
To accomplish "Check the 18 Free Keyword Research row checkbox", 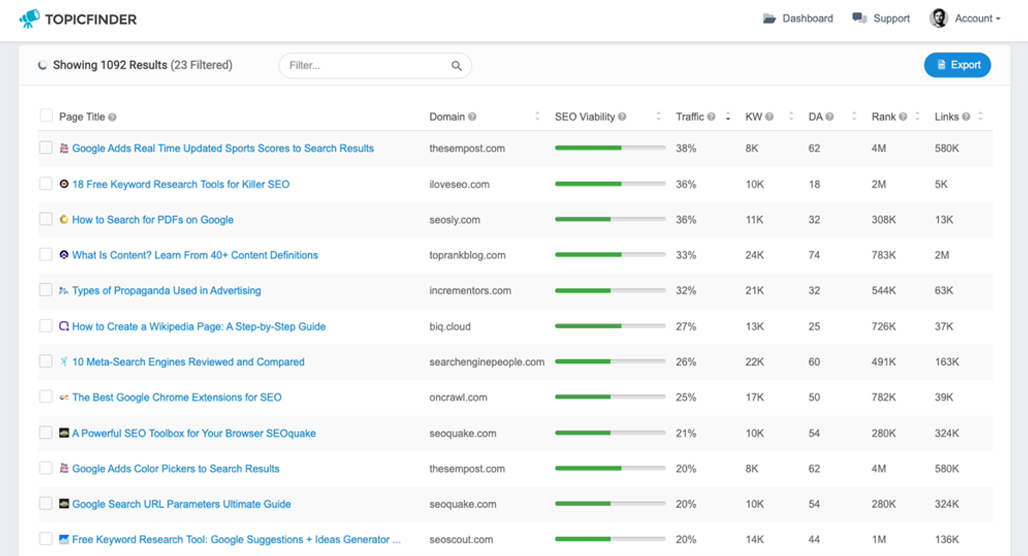I will 45,184.
